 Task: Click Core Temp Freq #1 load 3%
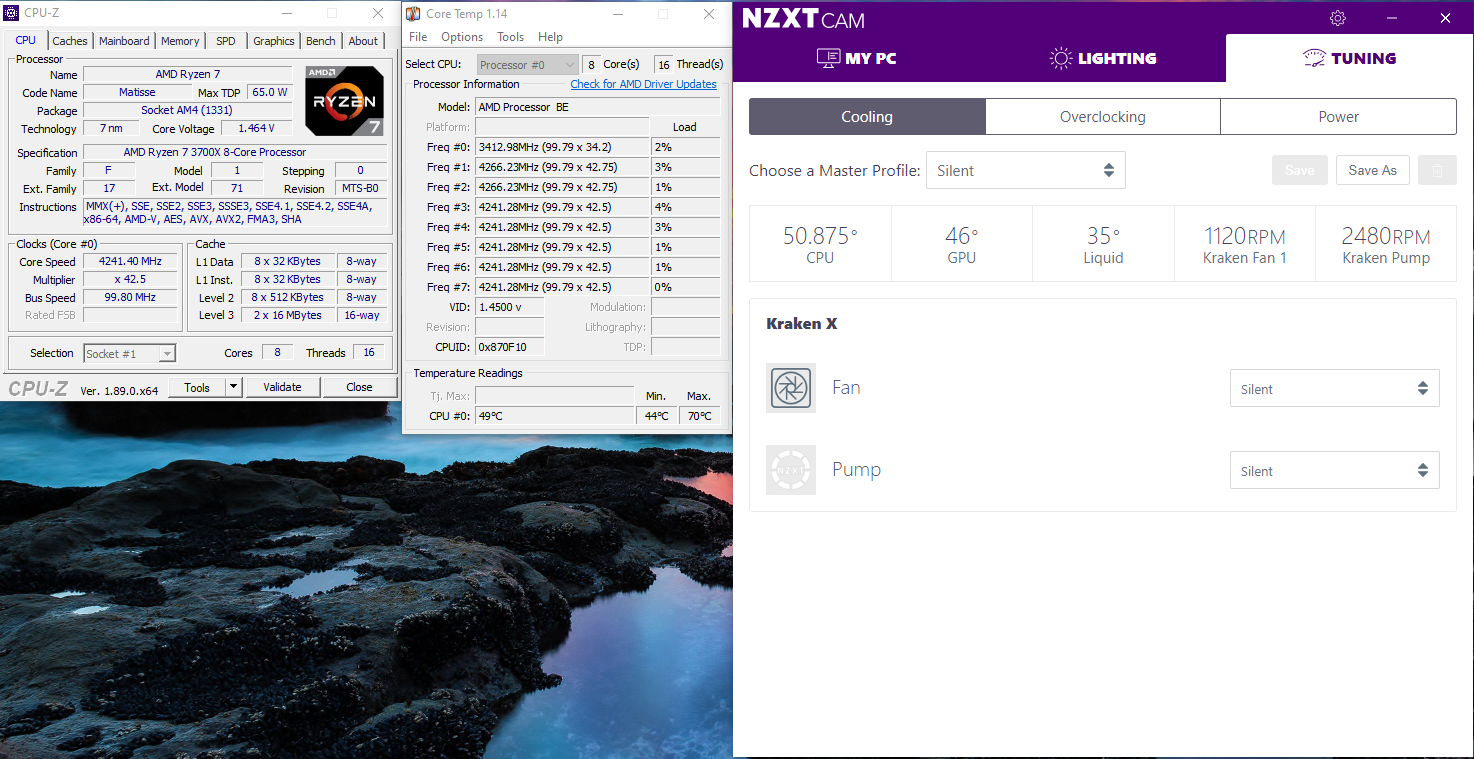click(685, 167)
